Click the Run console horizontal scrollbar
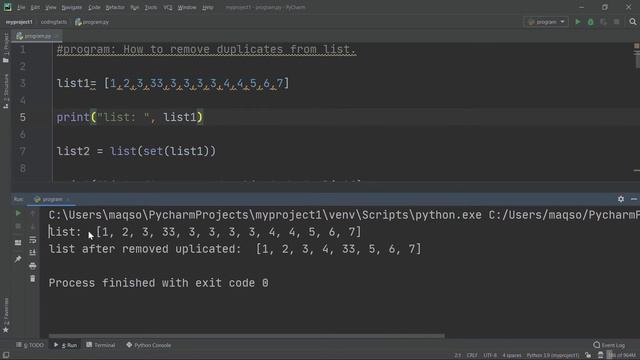The height and width of the screenshot is (360, 640). [247, 336]
